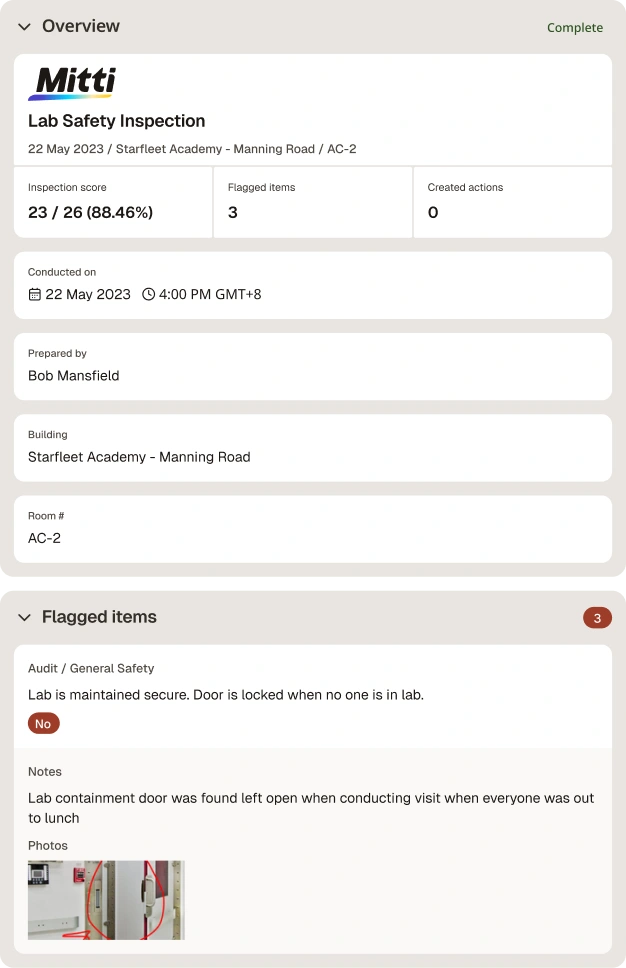Click the Overview section heading
This screenshot has width=626, height=968.
click(x=81, y=26)
